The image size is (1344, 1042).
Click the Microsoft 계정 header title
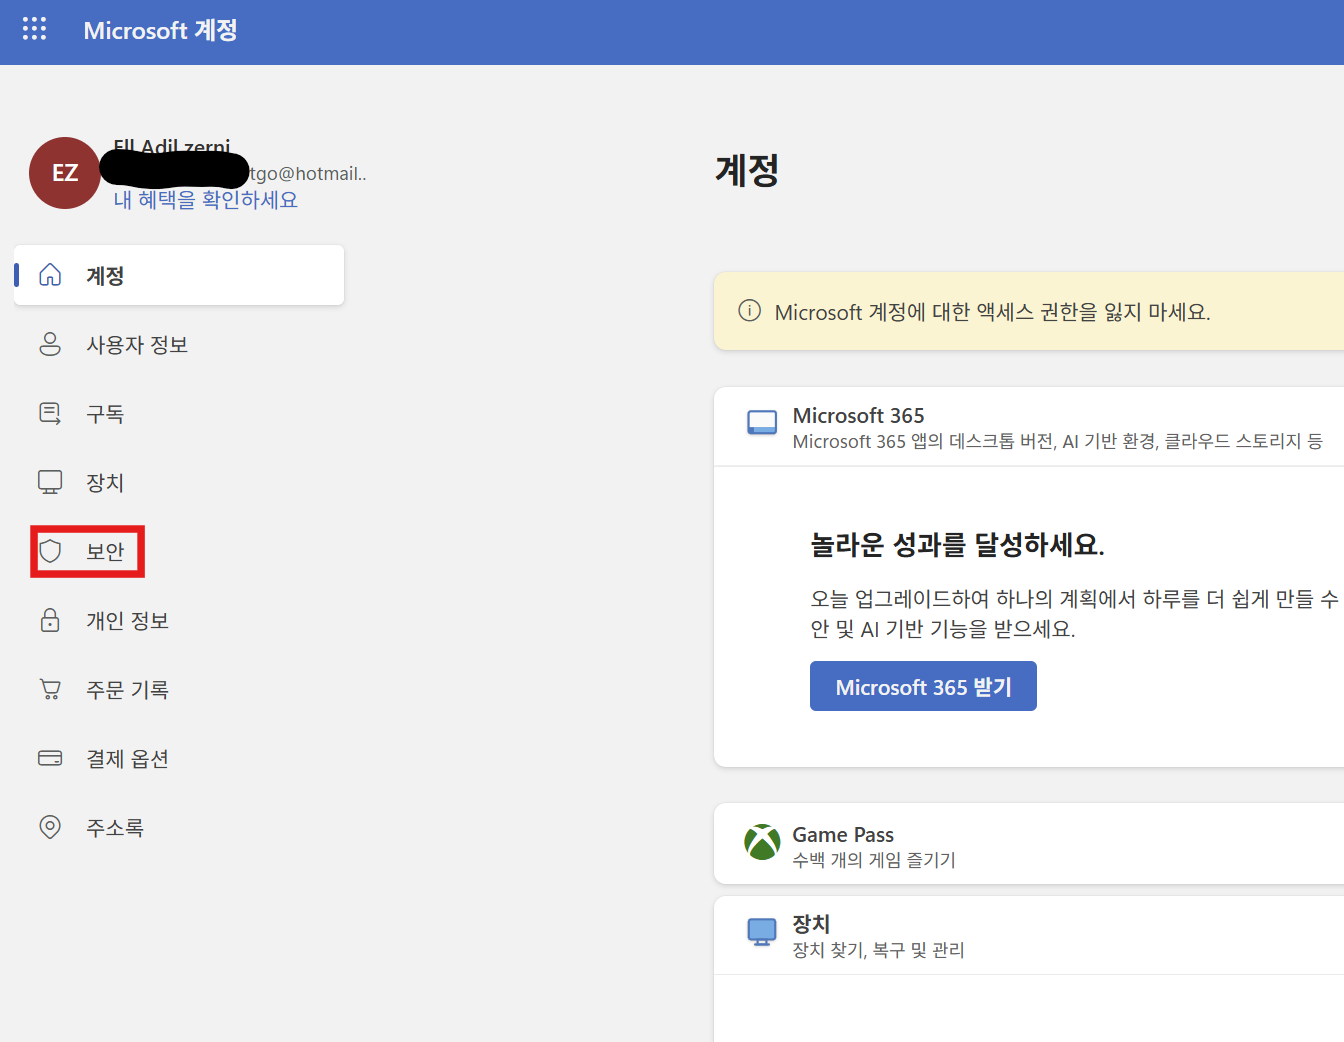click(x=160, y=30)
